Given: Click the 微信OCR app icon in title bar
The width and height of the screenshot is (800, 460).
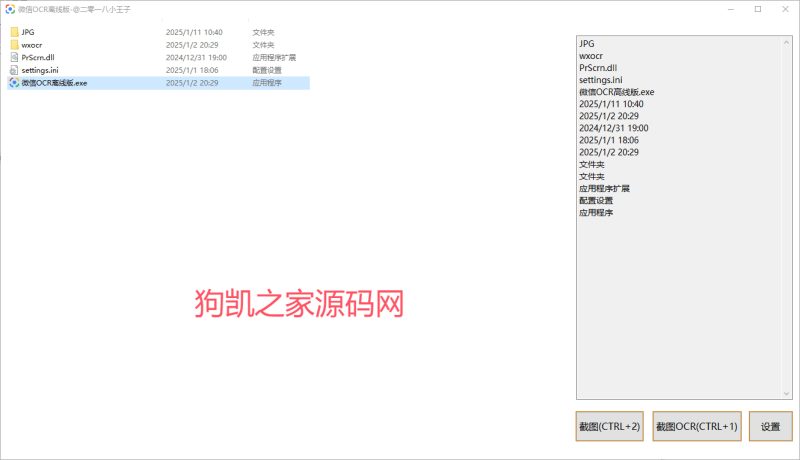Looking at the screenshot, I should click(10, 9).
